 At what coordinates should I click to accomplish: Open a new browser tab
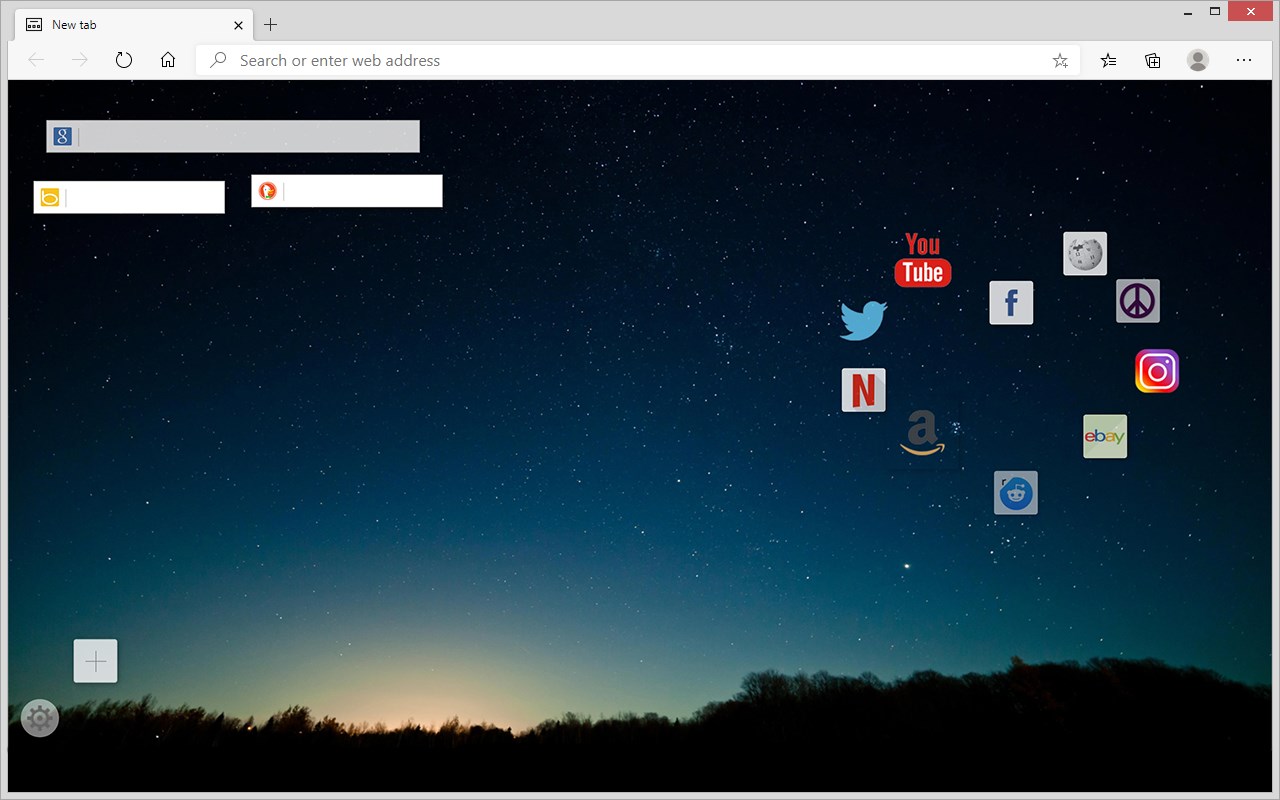270,25
